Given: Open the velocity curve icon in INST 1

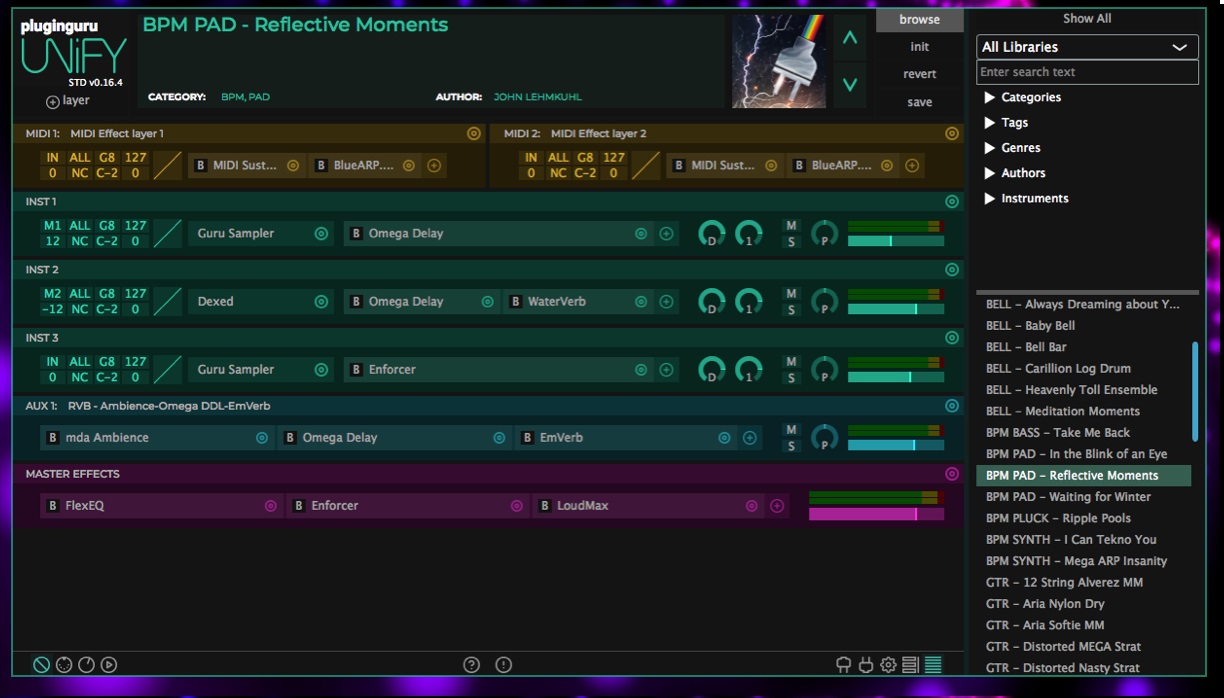Looking at the screenshot, I should pos(168,233).
